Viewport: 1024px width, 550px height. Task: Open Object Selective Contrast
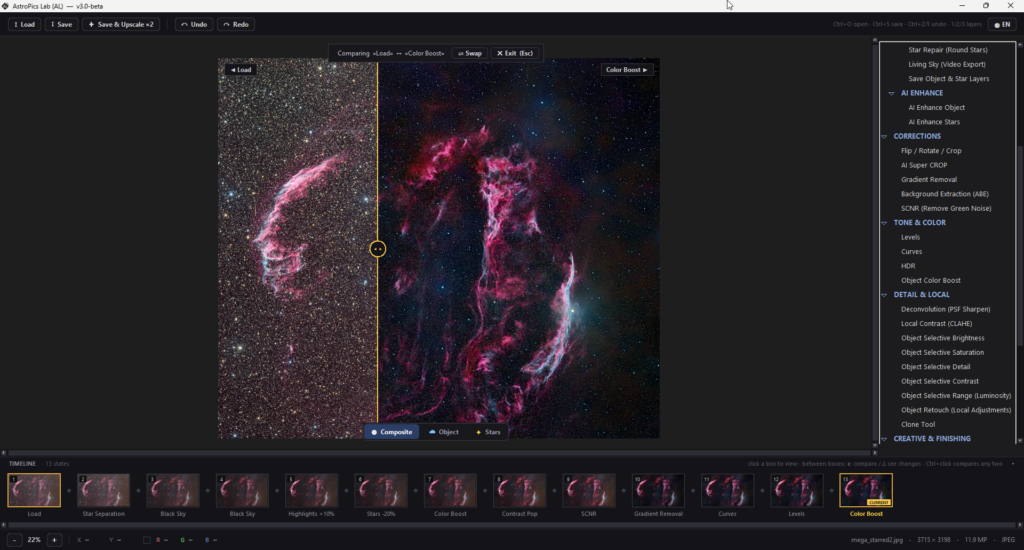pyautogui.click(x=940, y=381)
